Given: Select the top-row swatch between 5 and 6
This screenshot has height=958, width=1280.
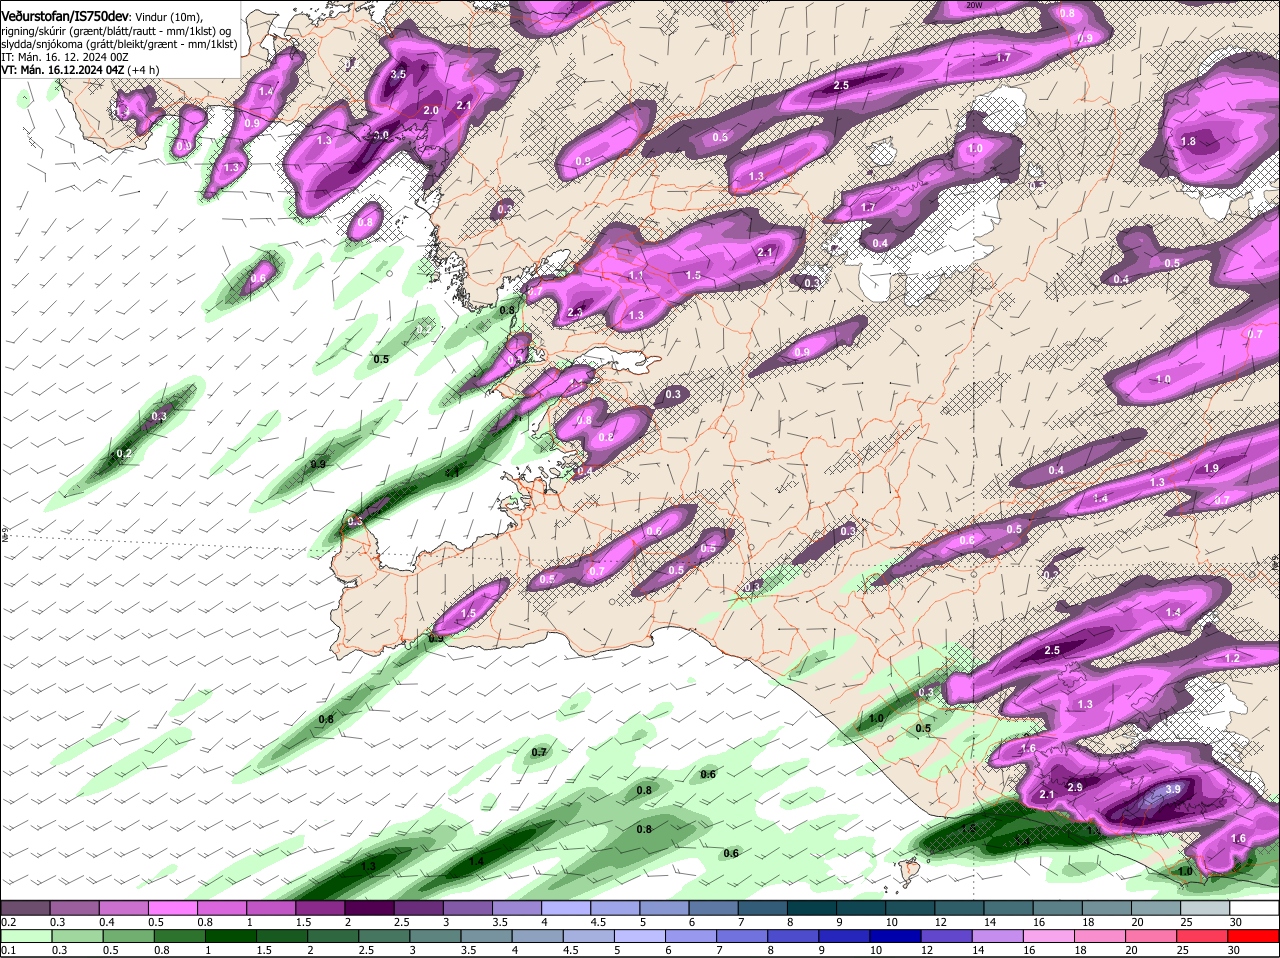Looking at the screenshot, I should click(663, 907).
